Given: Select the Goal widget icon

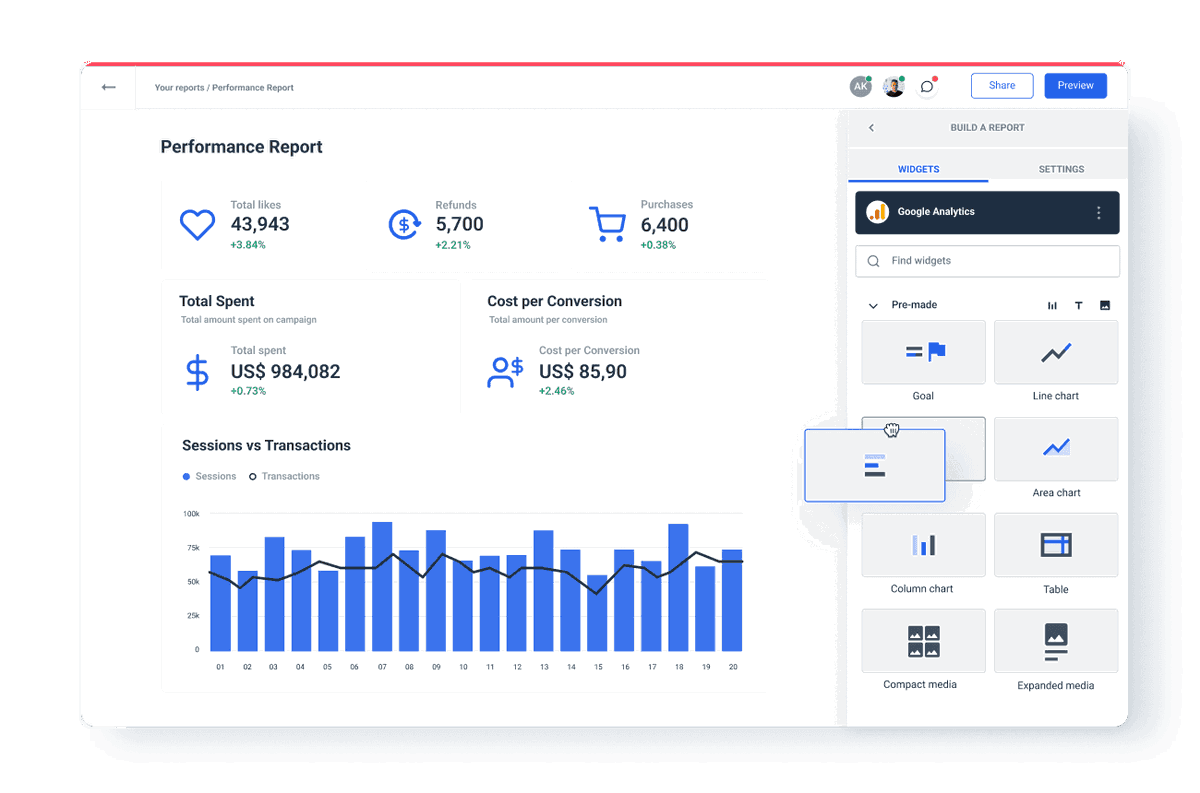Looking at the screenshot, I should tap(923, 352).
